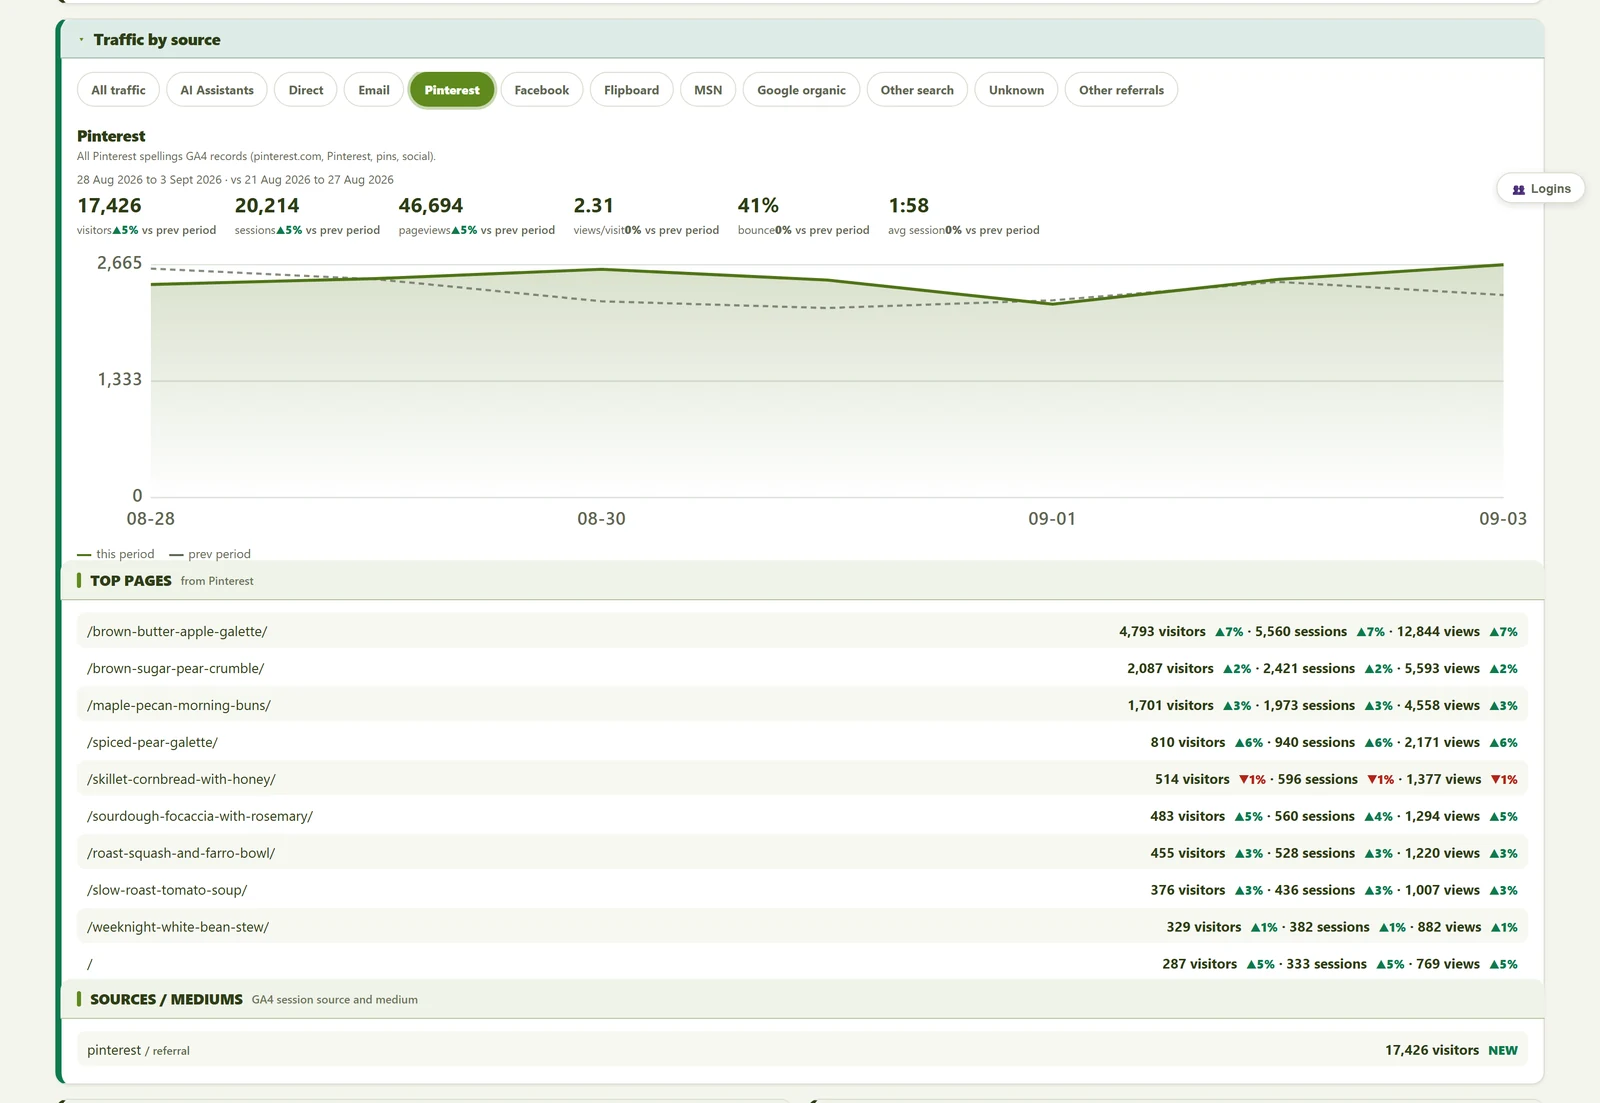Open /spiced-pear-galette/ page row
This screenshot has height=1103, width=1600.
[x=802, y=743]
